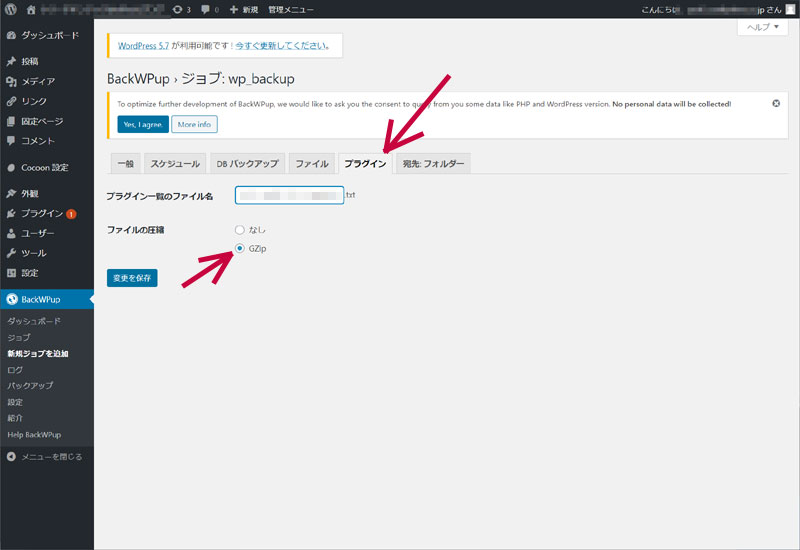Expand the ヘルプ help dropdown
The width and height of the screenshot is (800, 550).
point(763,27)
